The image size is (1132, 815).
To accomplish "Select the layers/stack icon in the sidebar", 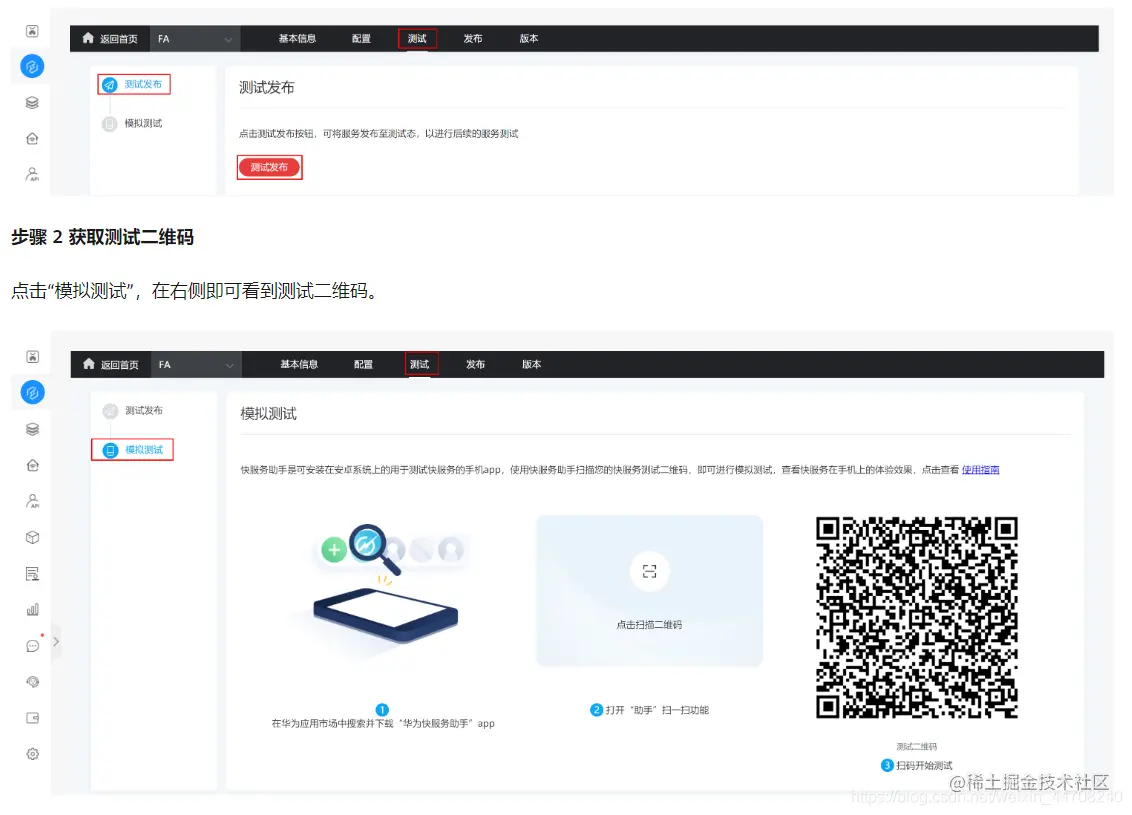I will coord(30,428).
